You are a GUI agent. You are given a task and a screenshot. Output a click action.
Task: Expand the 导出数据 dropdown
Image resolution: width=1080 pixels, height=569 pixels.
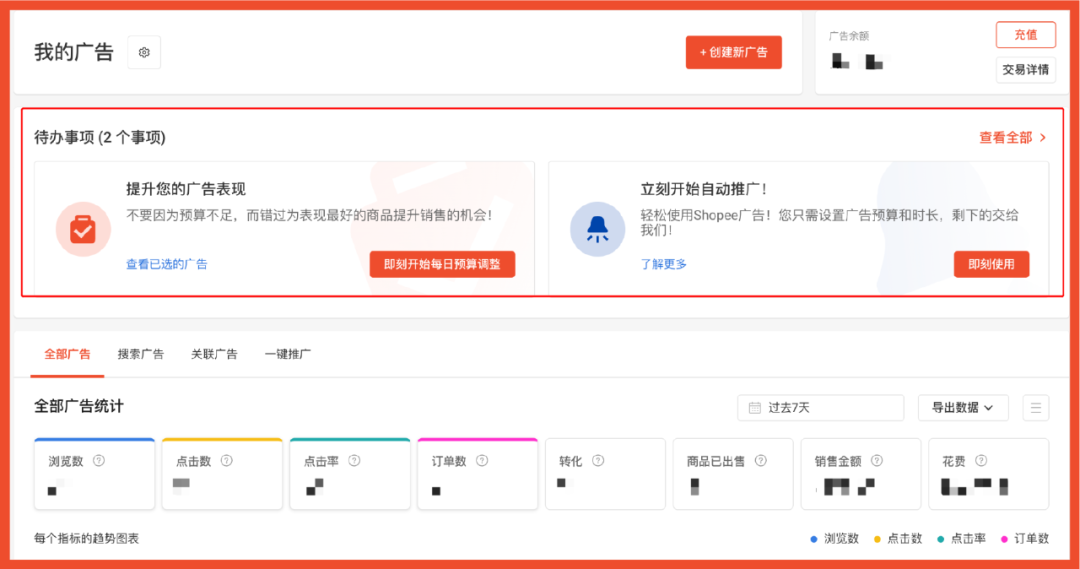pos(963,408)
